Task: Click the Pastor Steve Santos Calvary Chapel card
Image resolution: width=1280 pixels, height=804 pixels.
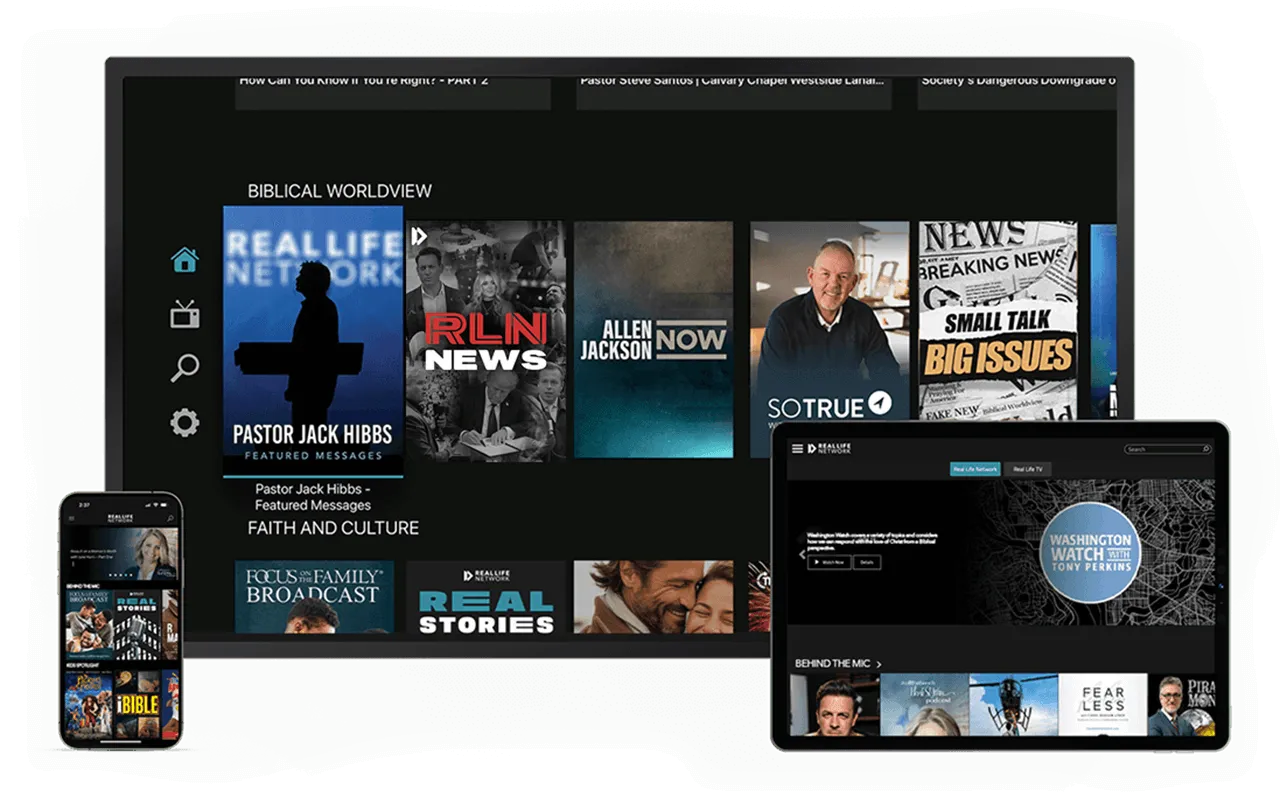Action: [734, 92]
